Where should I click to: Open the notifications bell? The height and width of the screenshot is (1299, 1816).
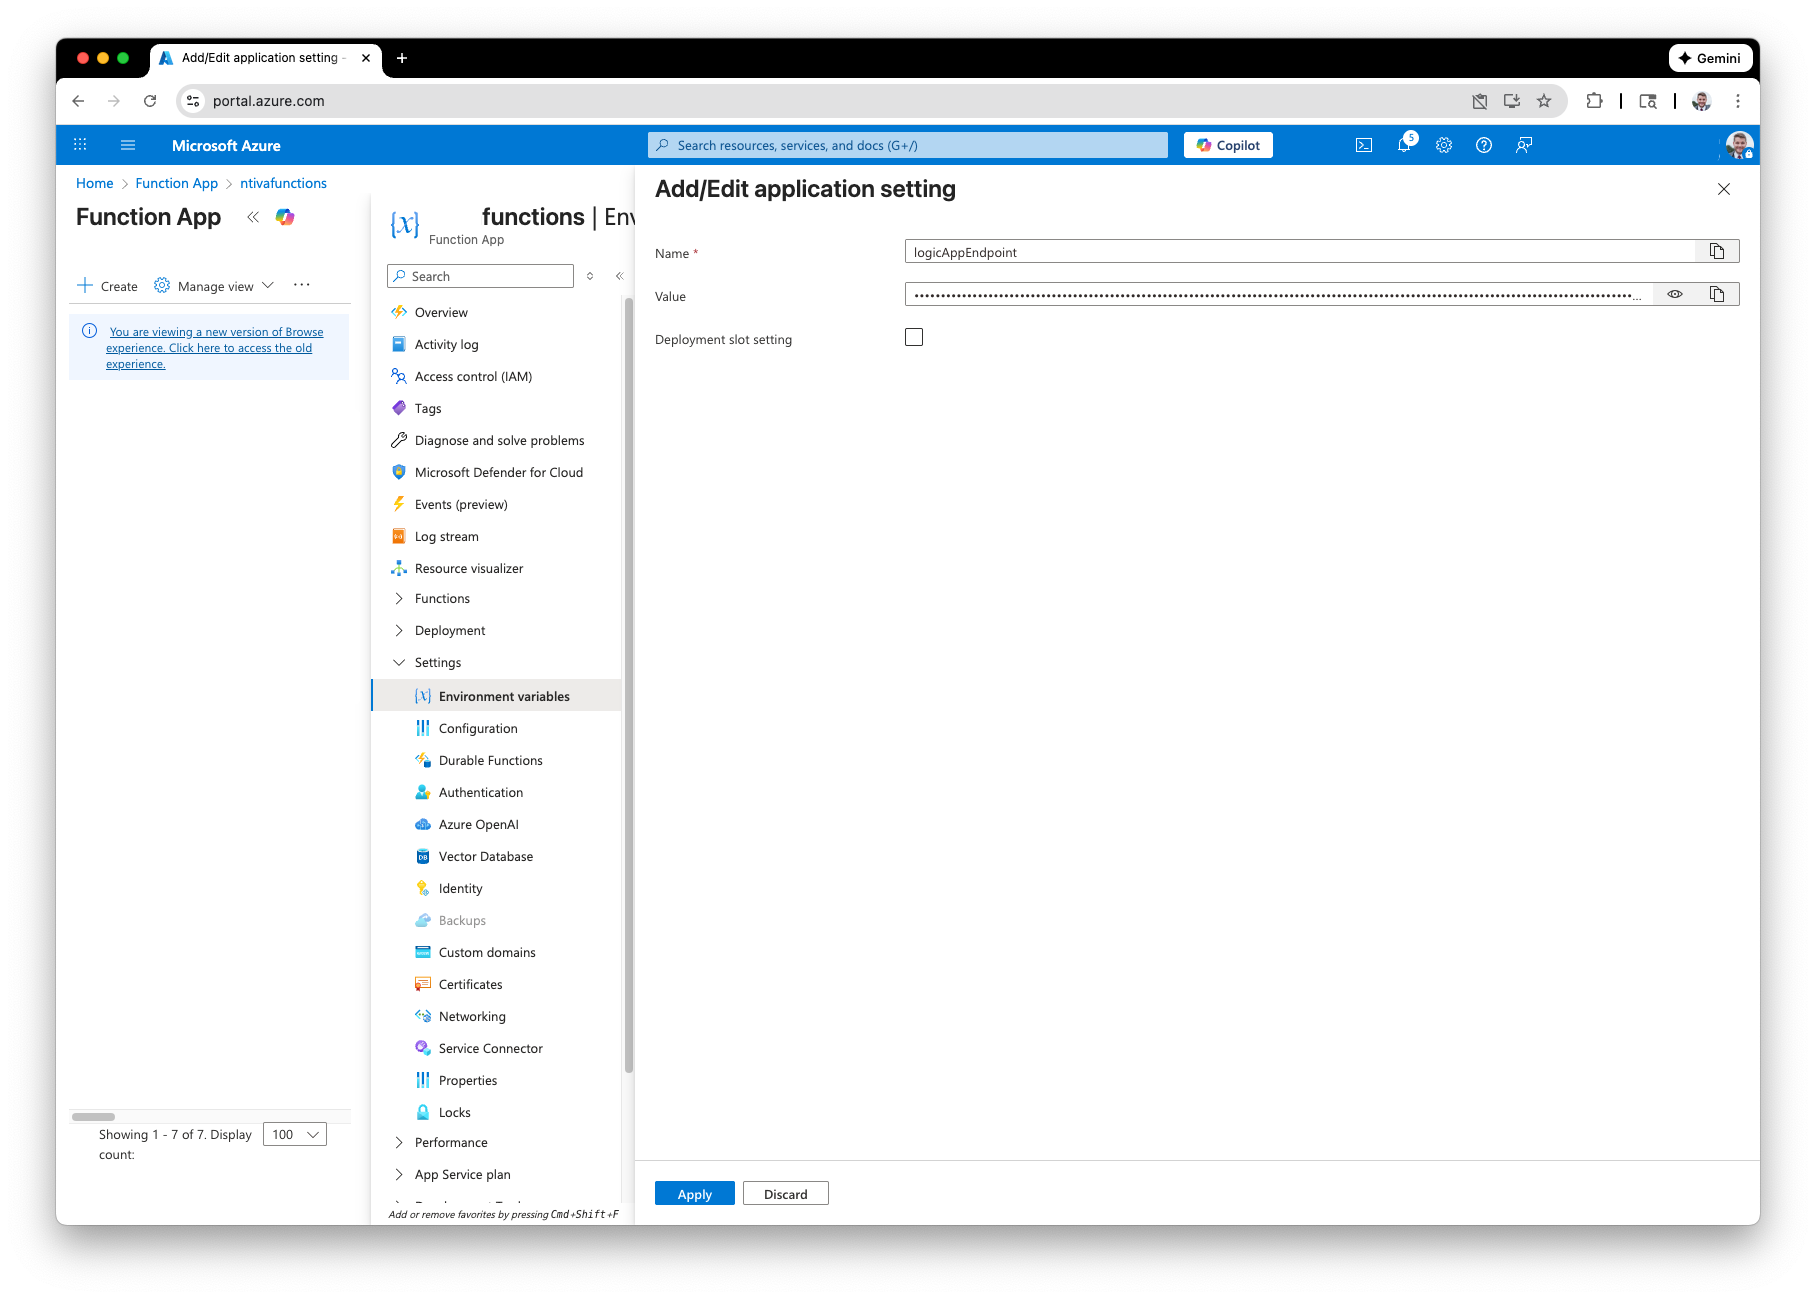[1404, 145]
